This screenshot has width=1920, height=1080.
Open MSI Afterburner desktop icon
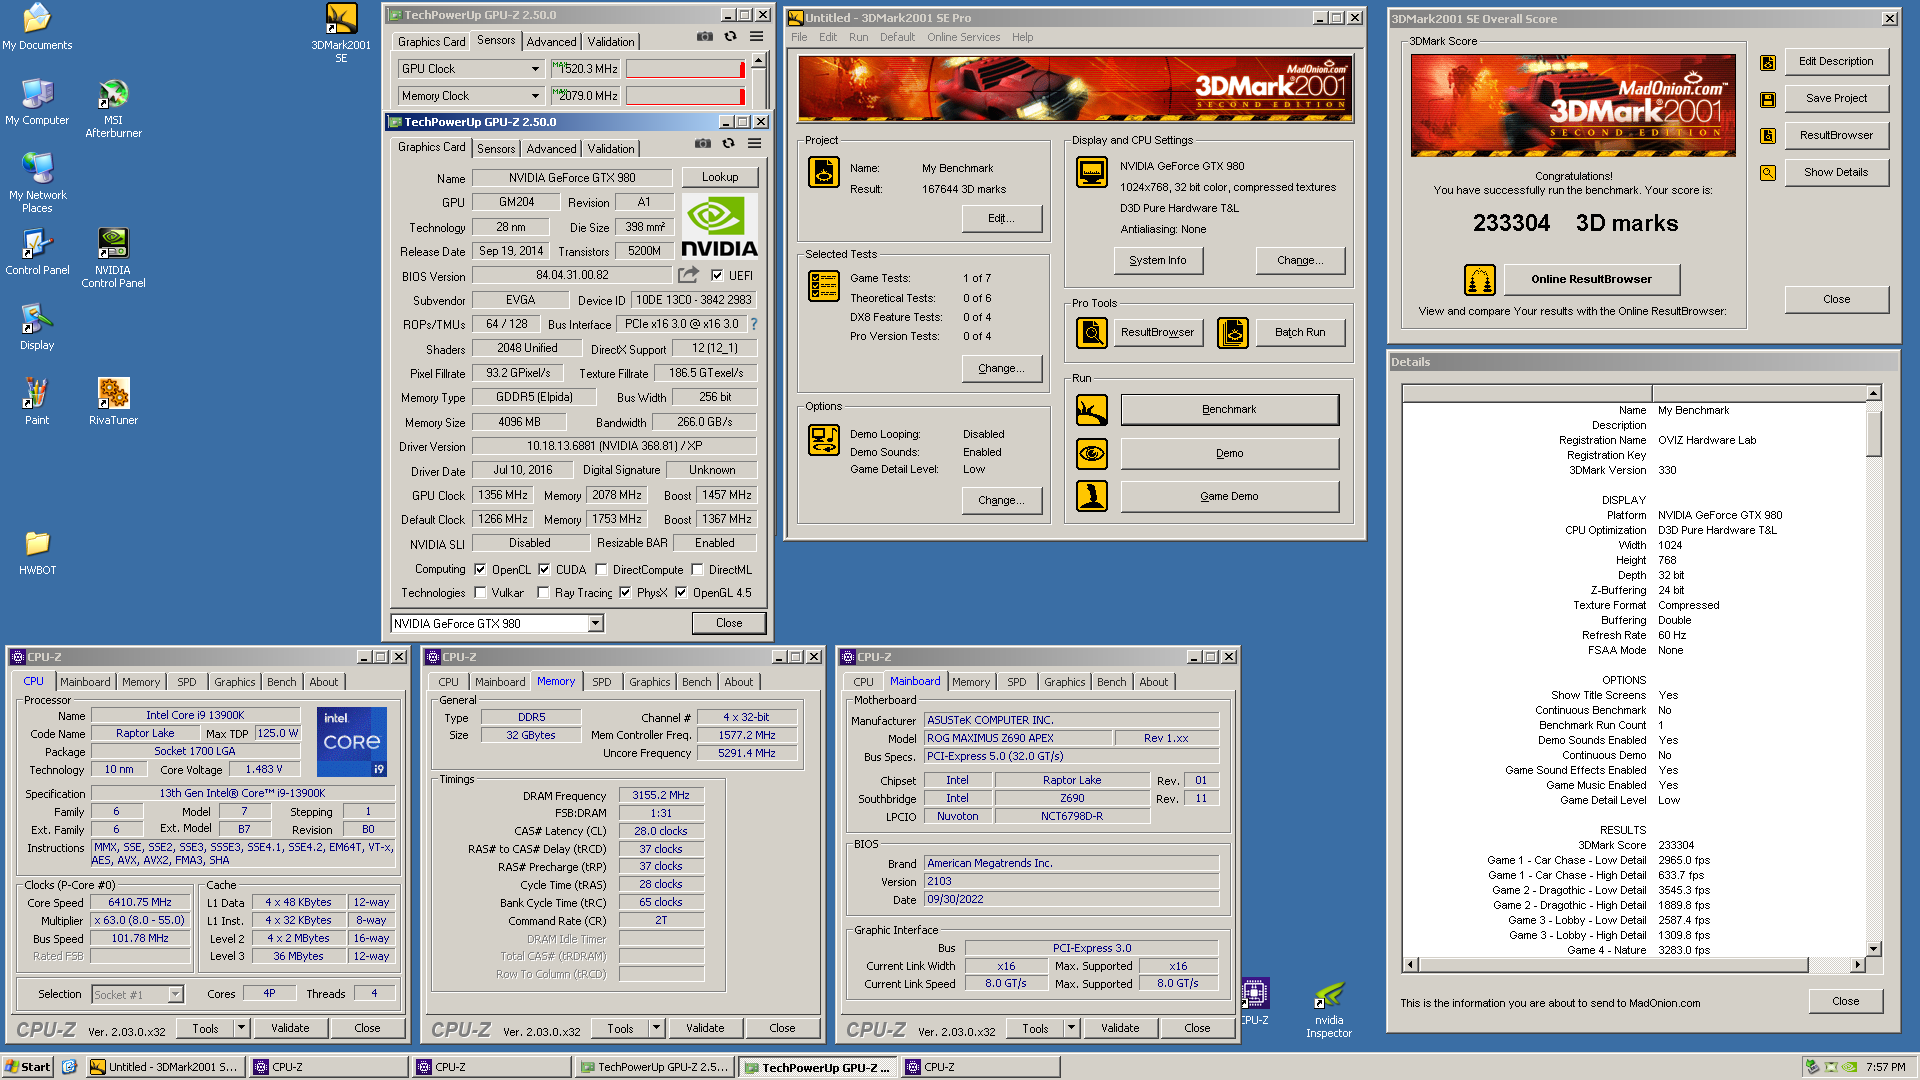(113, 108)
